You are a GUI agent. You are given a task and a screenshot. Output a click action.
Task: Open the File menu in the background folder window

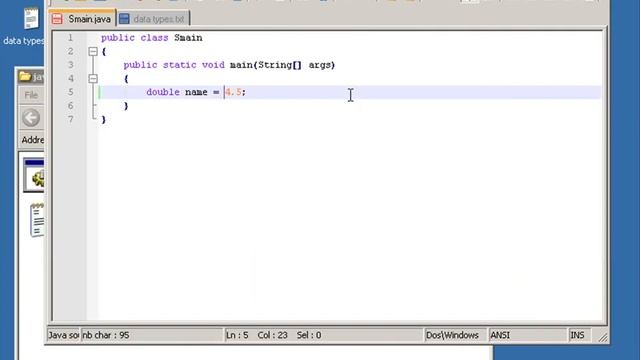pos(31,95)
